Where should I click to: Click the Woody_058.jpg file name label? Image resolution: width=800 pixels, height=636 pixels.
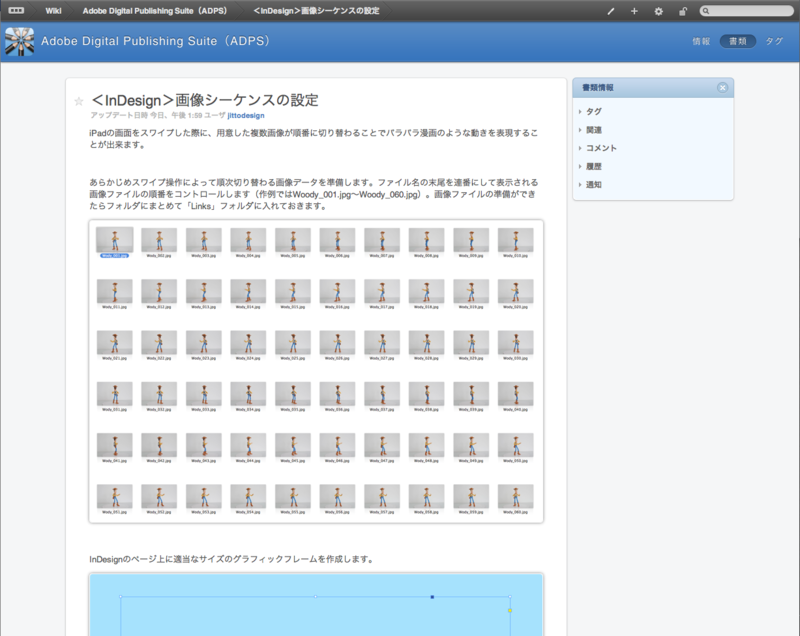point(427,512)
